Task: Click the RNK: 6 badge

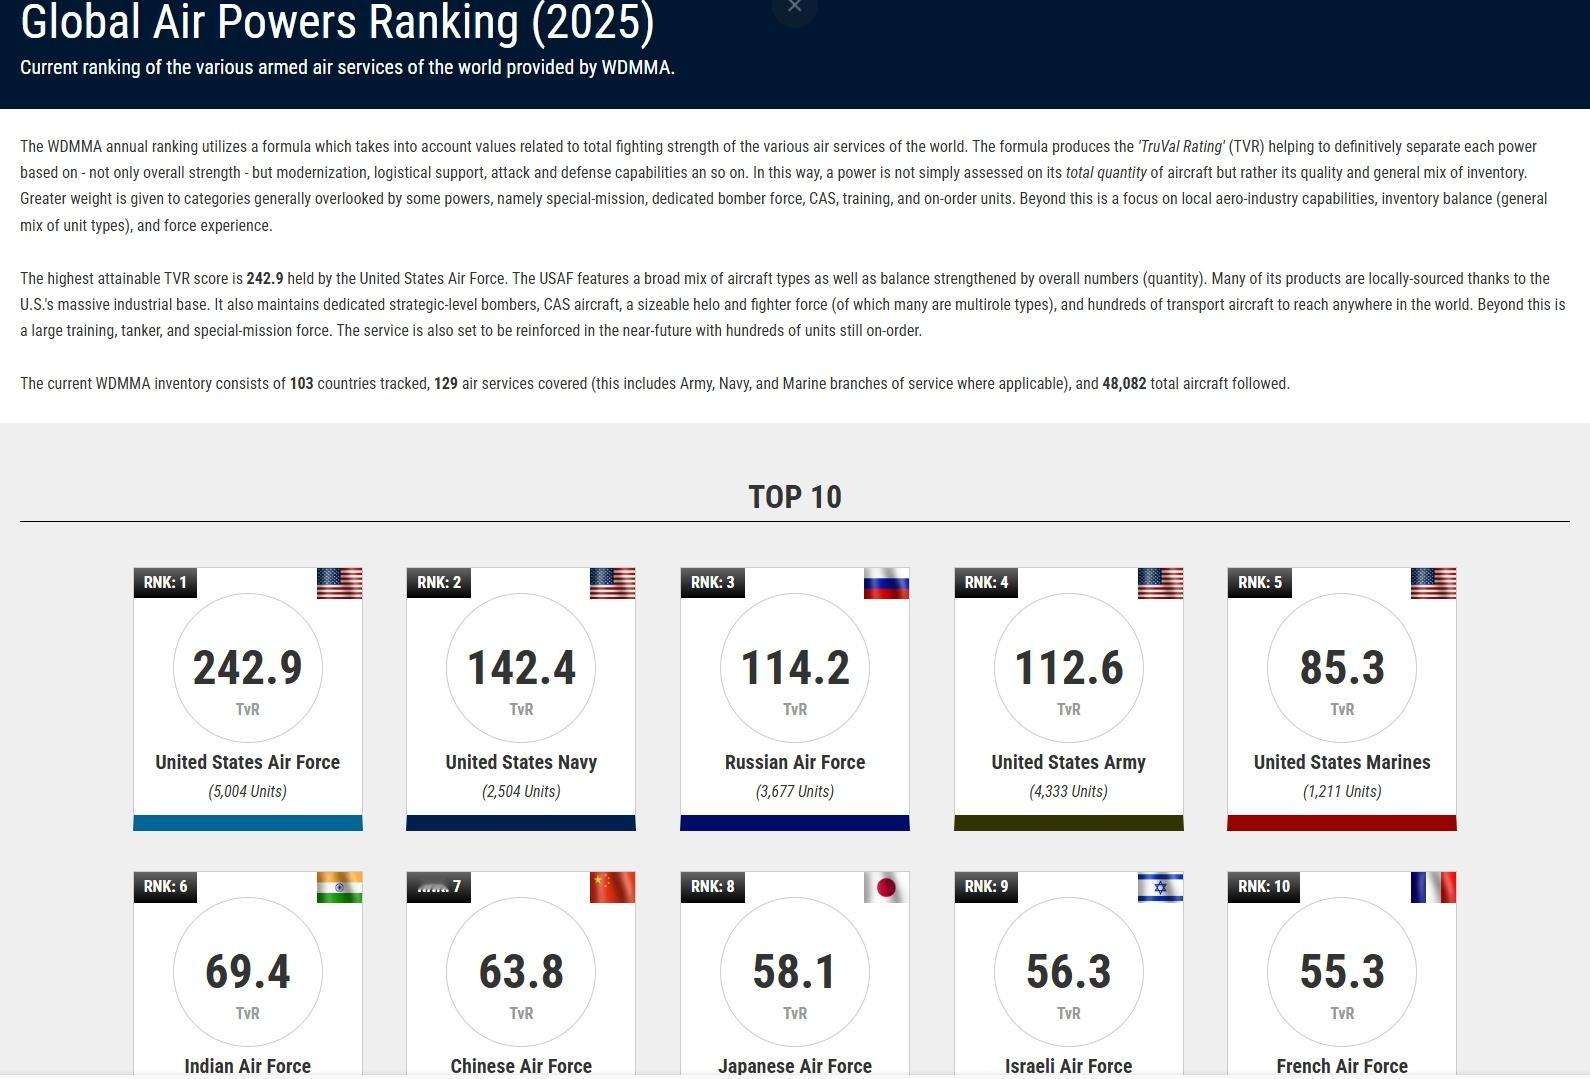Action: tap(165, 887)
